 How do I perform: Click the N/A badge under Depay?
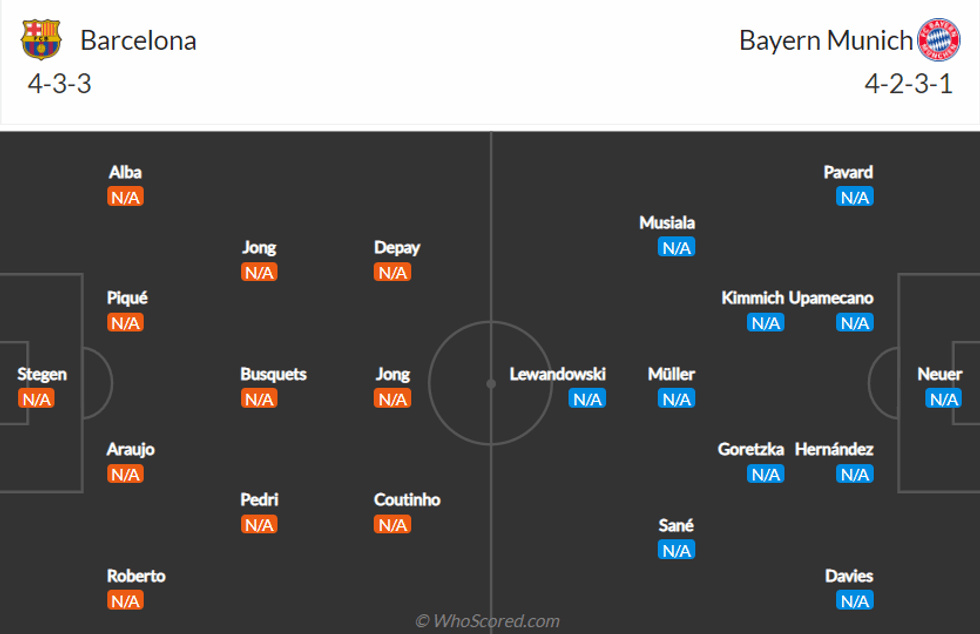pos(392,272)
